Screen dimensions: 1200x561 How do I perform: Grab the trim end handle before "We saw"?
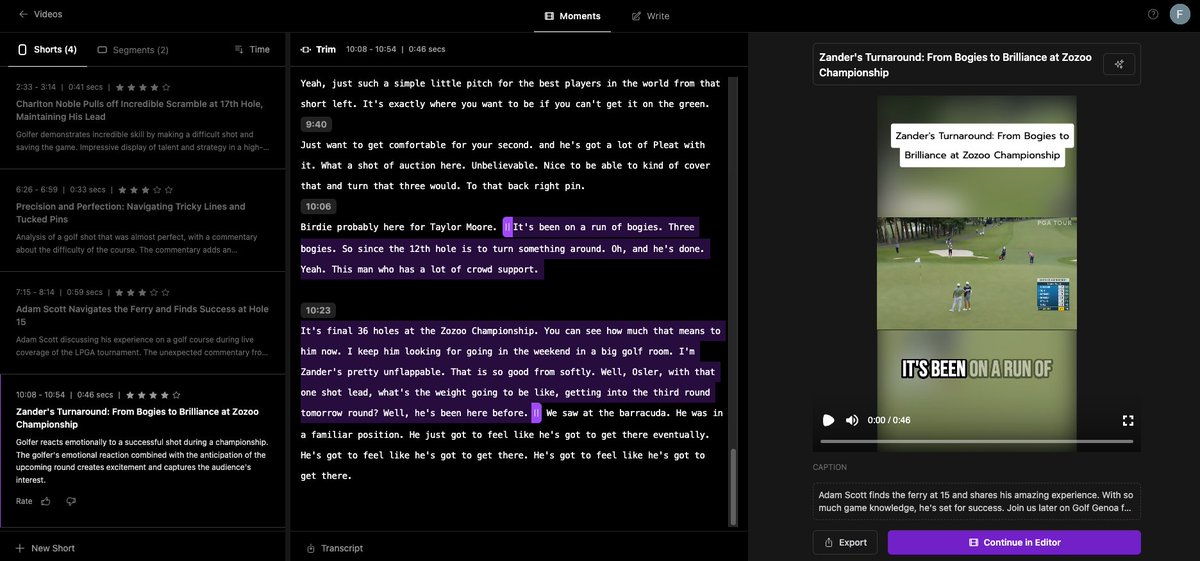536,413
